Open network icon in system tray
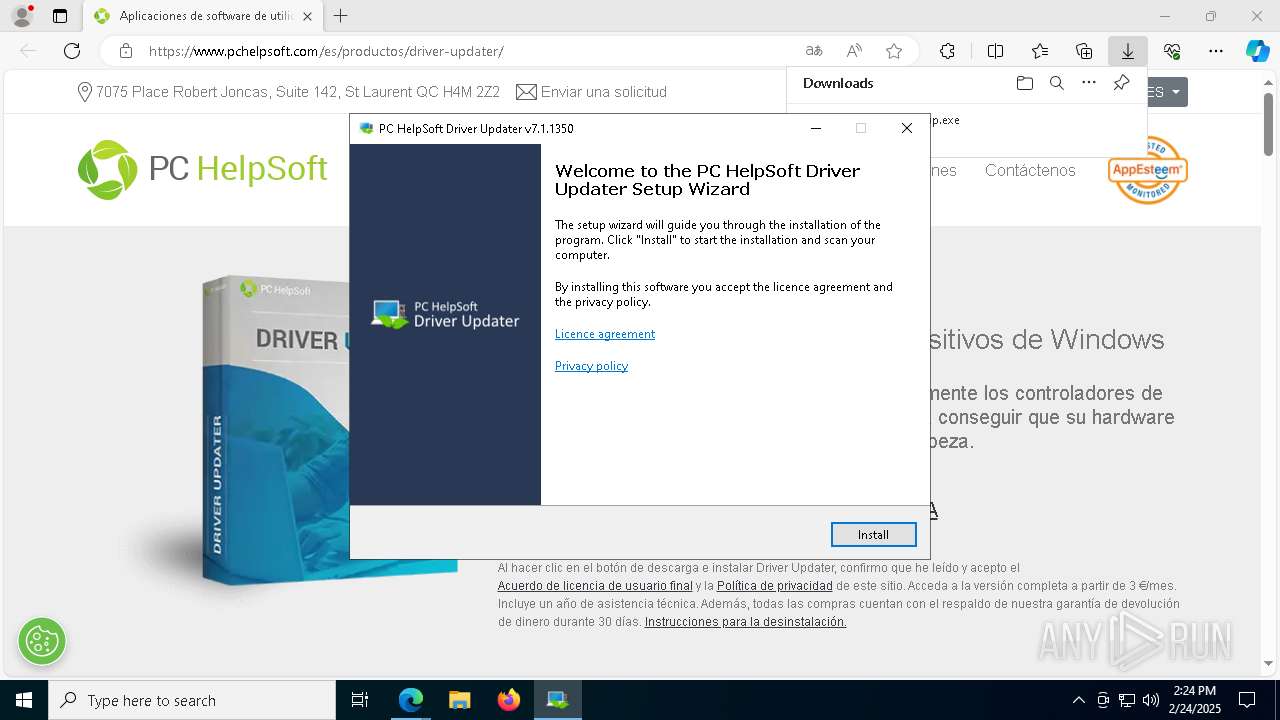Image resolution: width=1280 pixels, height=720 pixels. pos(1127,700)
